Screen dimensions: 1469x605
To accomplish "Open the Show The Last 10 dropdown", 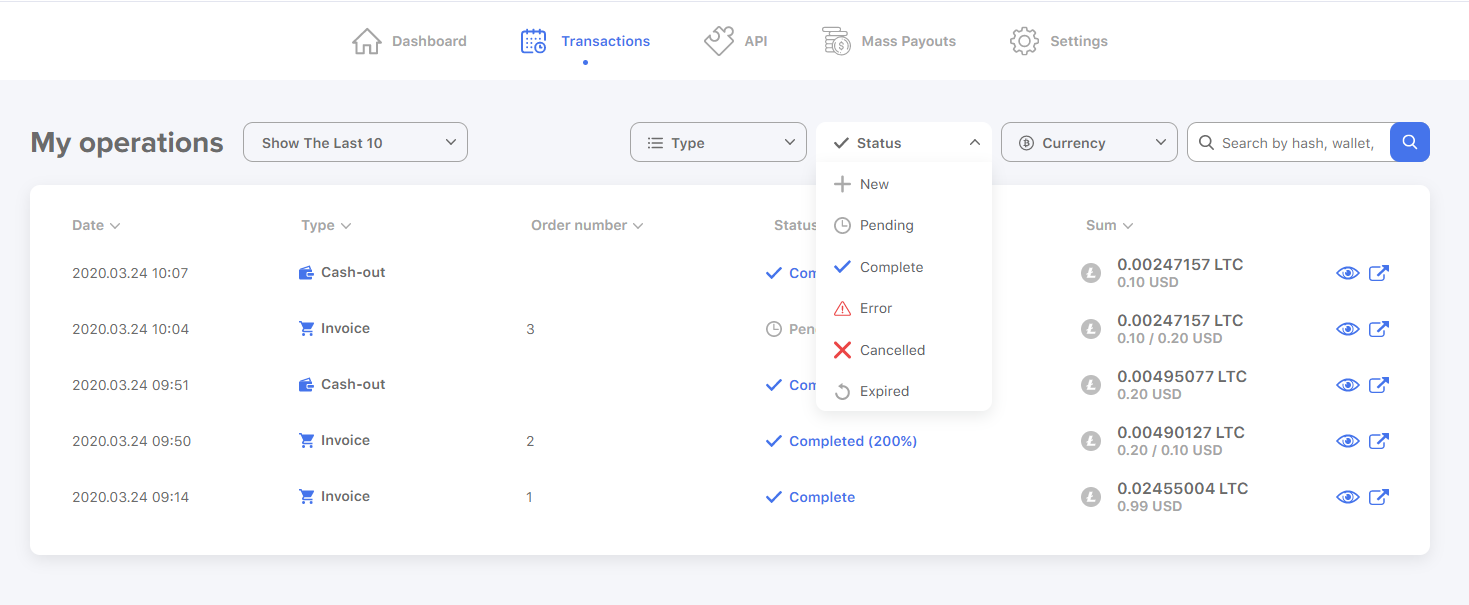I will pos(355,142).
